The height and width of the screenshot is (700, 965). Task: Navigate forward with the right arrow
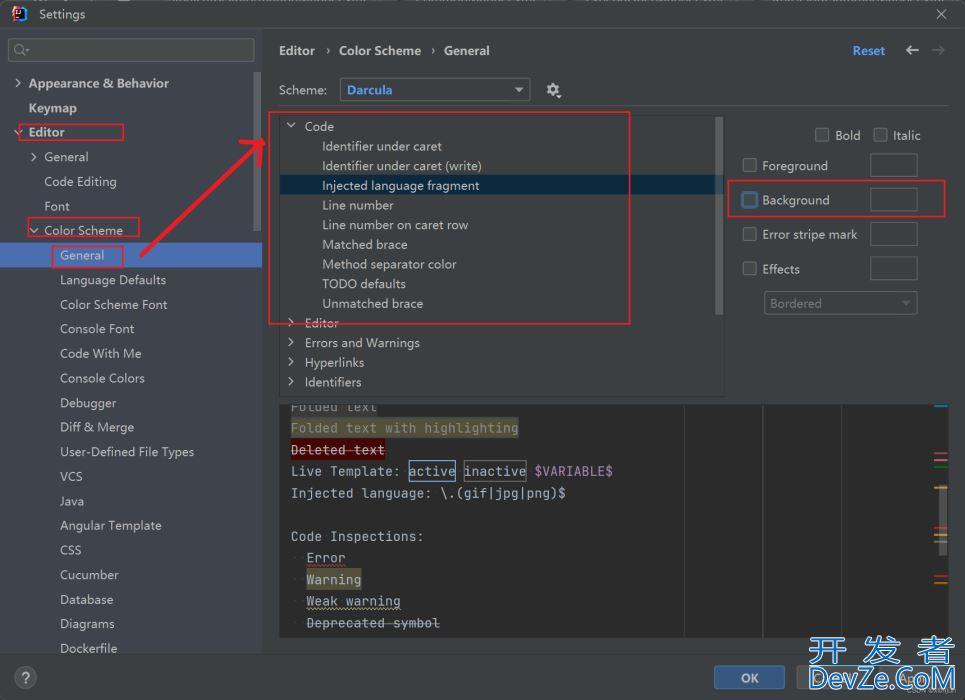pyautogui.click(x=938, y=50)
